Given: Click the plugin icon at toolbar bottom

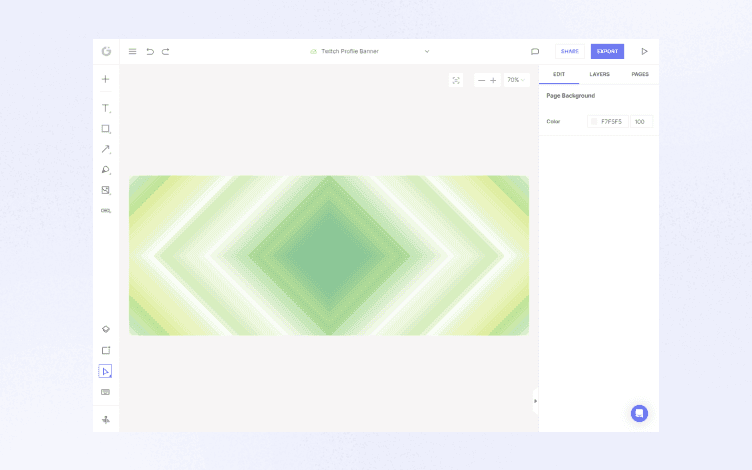Looking at the screenshot, I should pos(106,420).
